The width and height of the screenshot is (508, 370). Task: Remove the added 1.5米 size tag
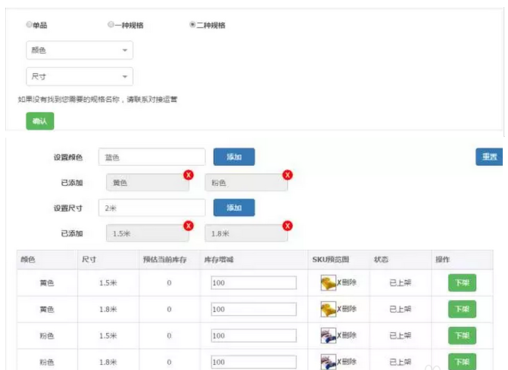tap(188, 226)
